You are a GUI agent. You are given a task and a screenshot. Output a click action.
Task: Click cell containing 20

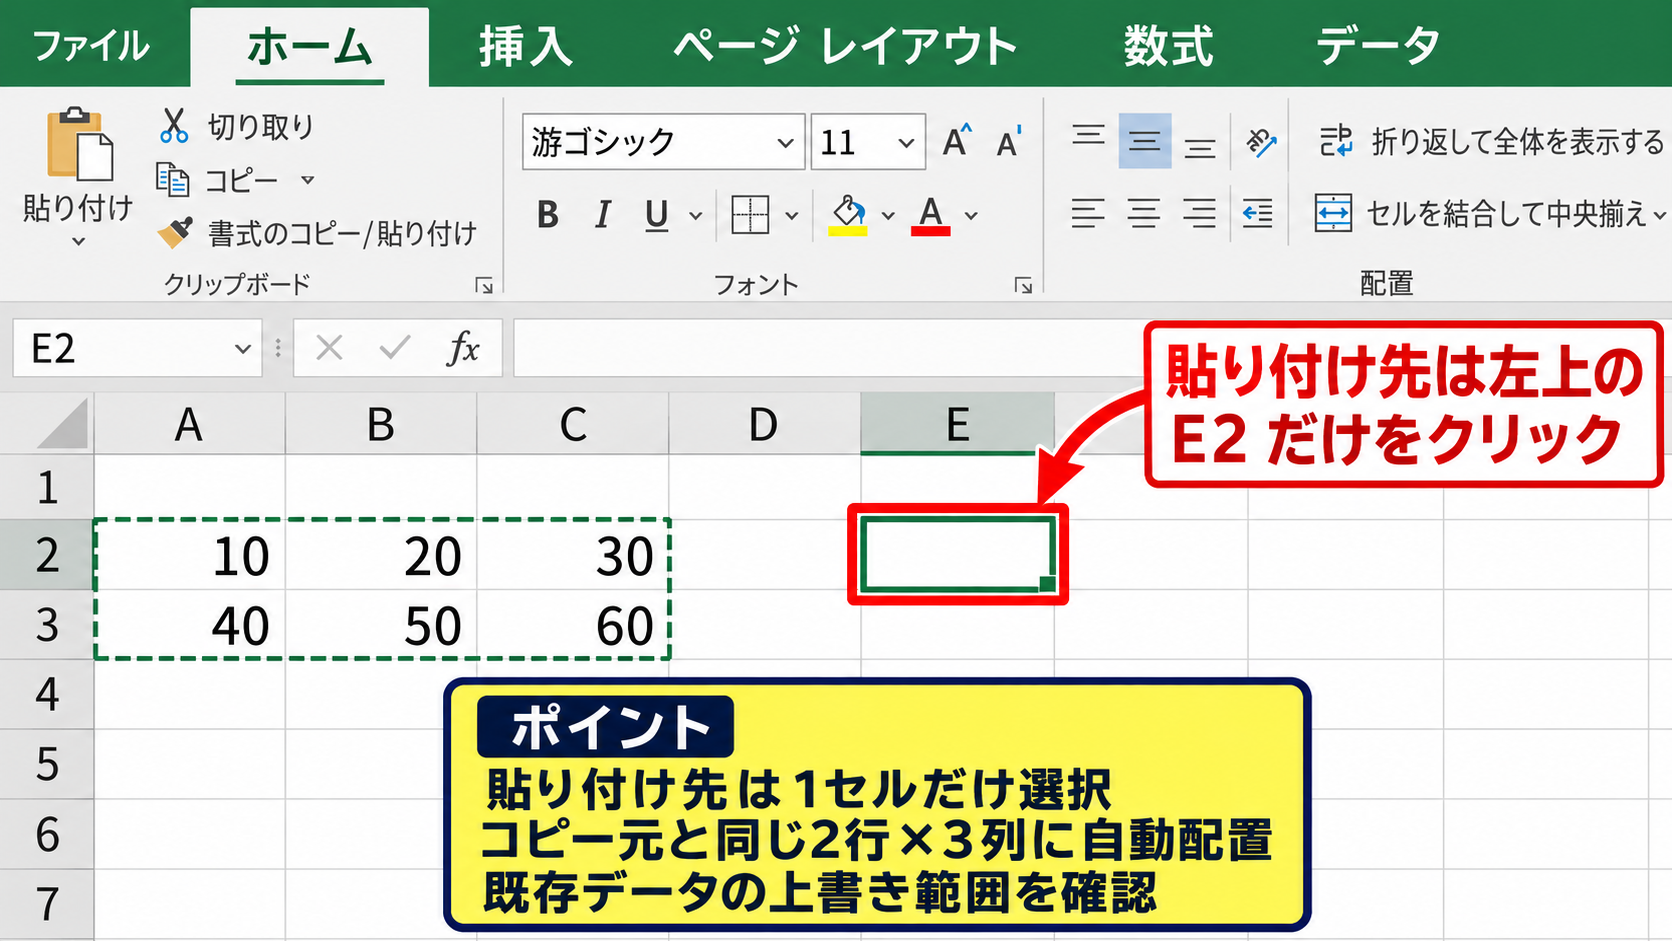point(381,555)
